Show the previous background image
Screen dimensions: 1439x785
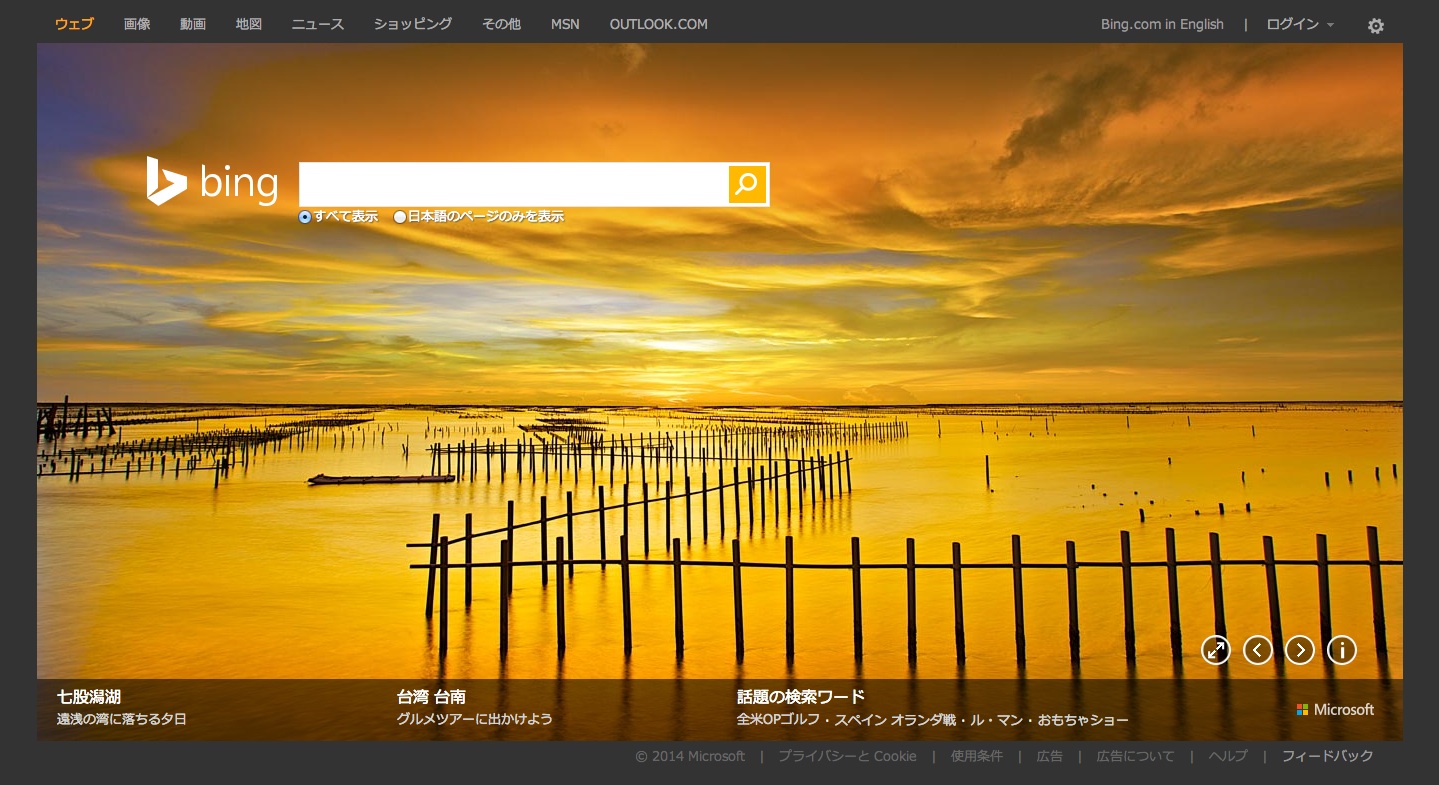pyautogui.click(x=1257, y=650)
